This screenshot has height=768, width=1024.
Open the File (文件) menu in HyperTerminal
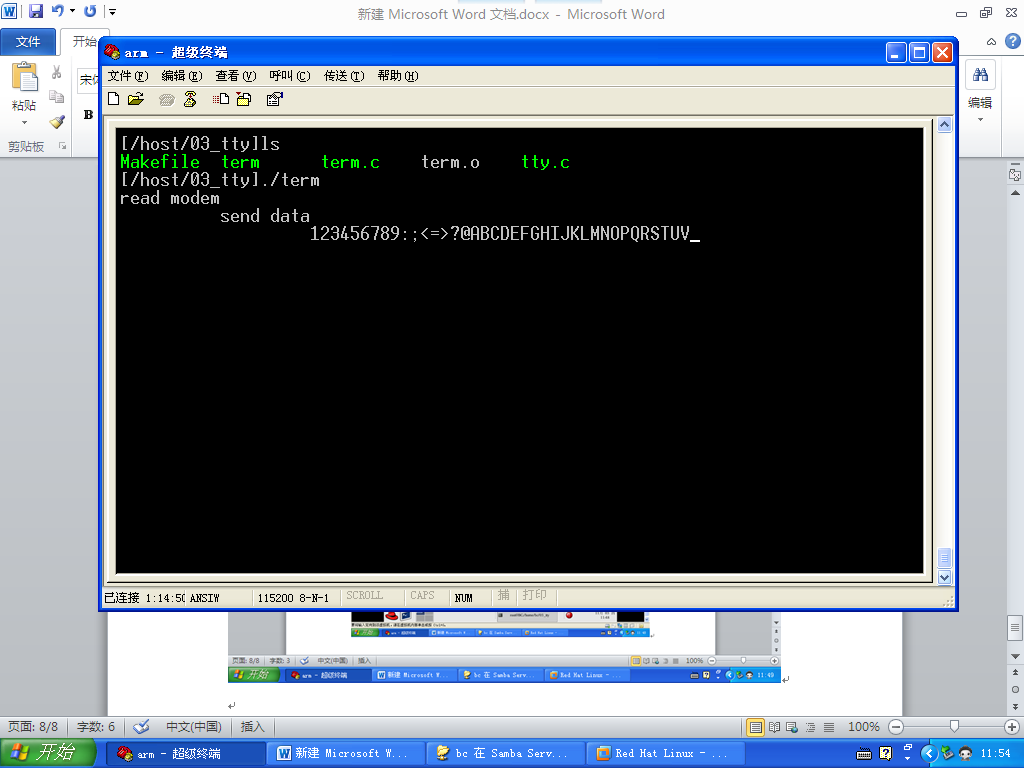point(128,76)
